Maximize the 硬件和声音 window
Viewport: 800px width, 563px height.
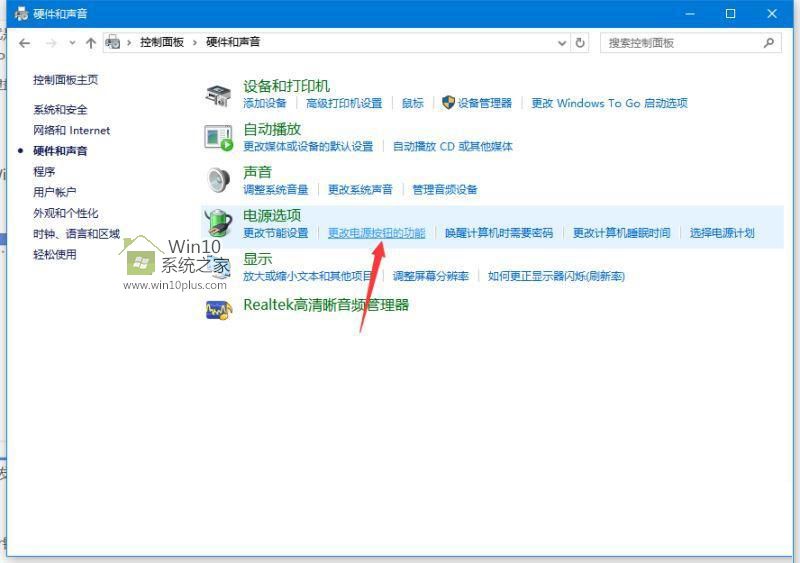pos(730,14)
